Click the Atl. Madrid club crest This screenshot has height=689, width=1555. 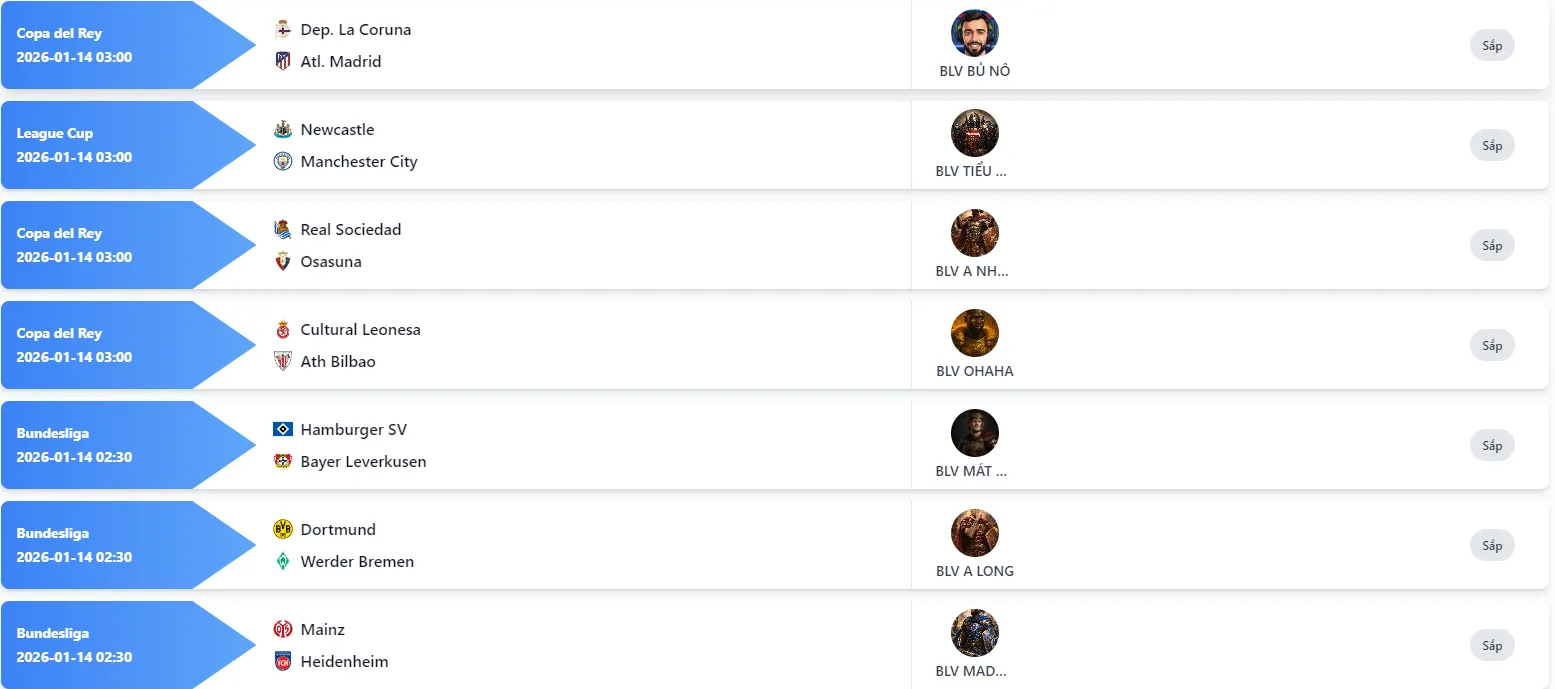coord(283,61)
